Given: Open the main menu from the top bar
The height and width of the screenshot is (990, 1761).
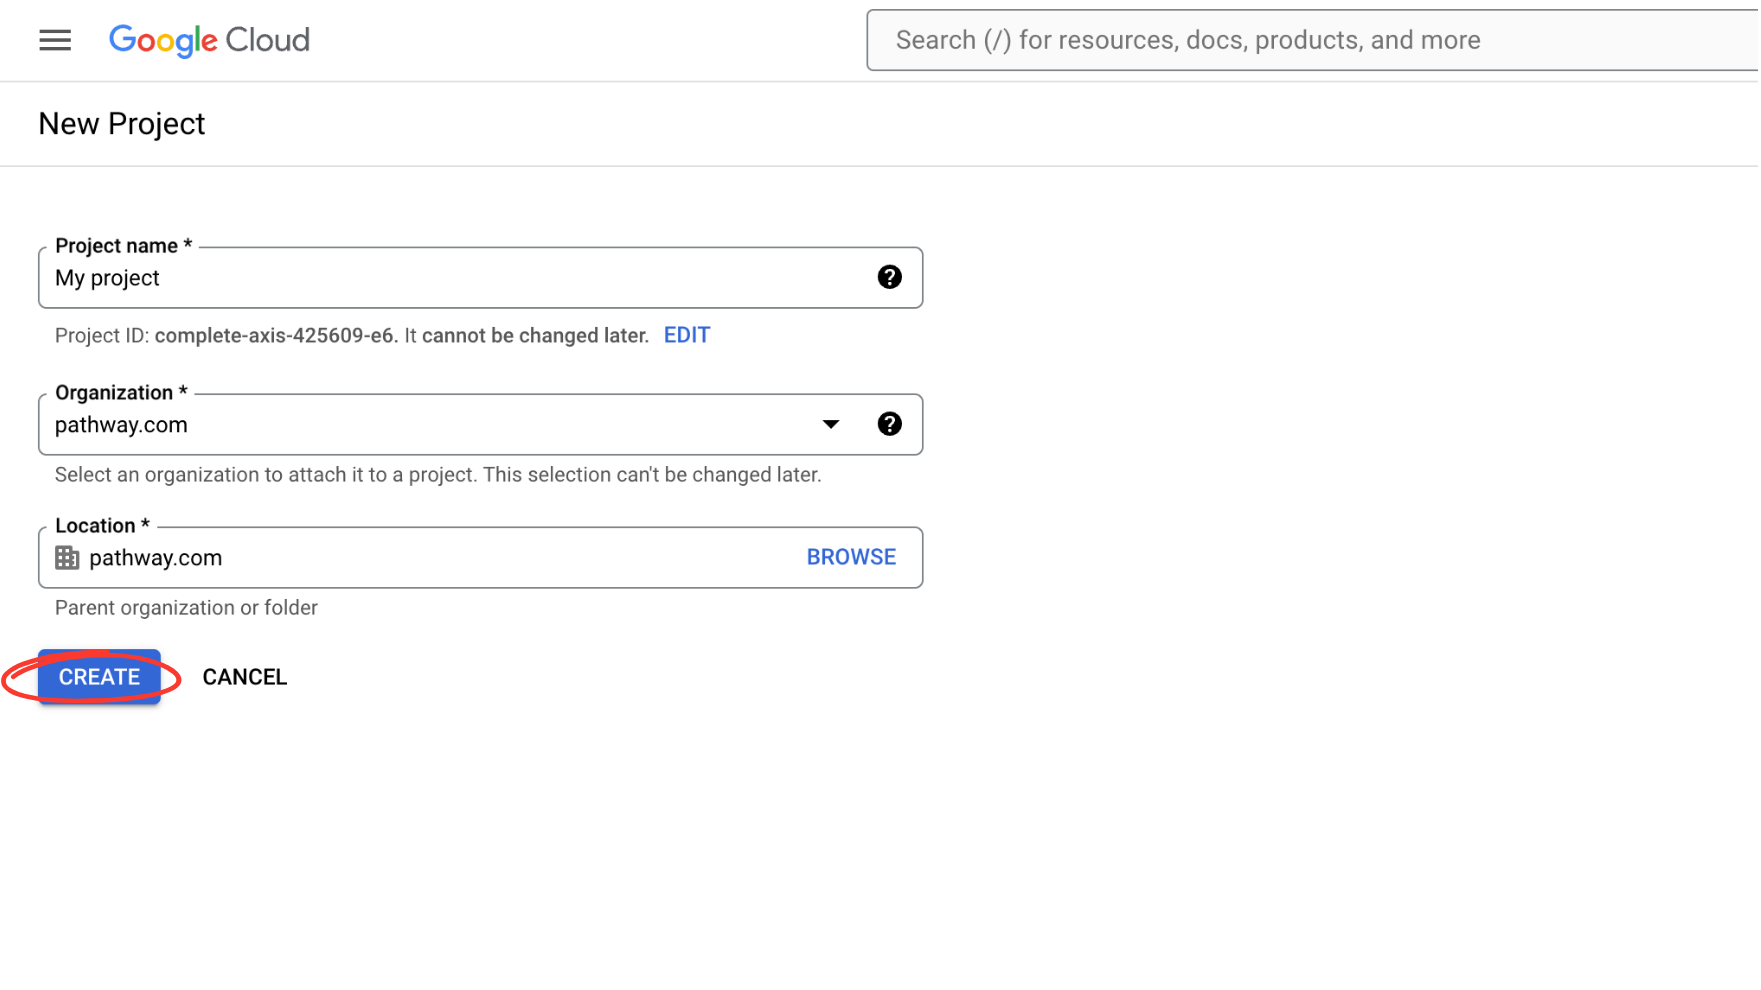Looking at the screenshot, I should [55, 40].
